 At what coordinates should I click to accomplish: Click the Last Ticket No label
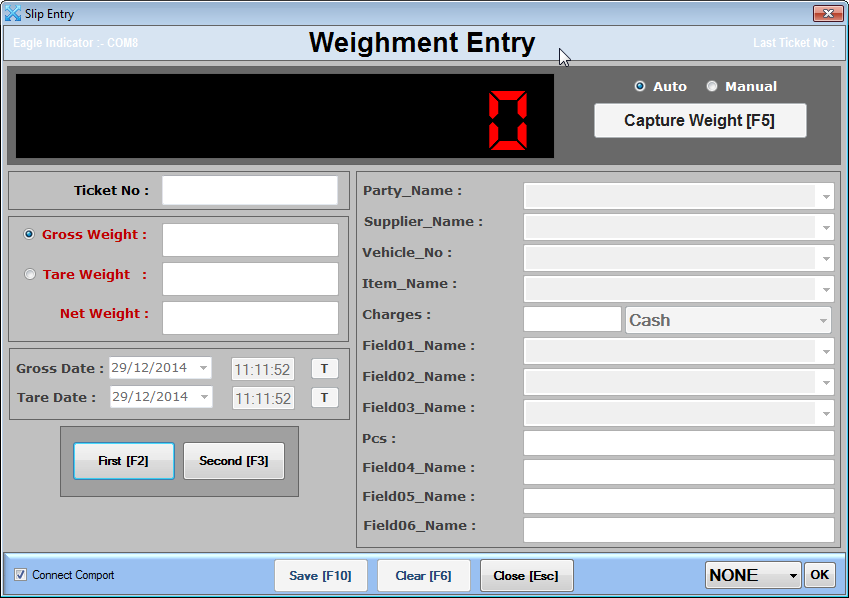tap(793, 43)
